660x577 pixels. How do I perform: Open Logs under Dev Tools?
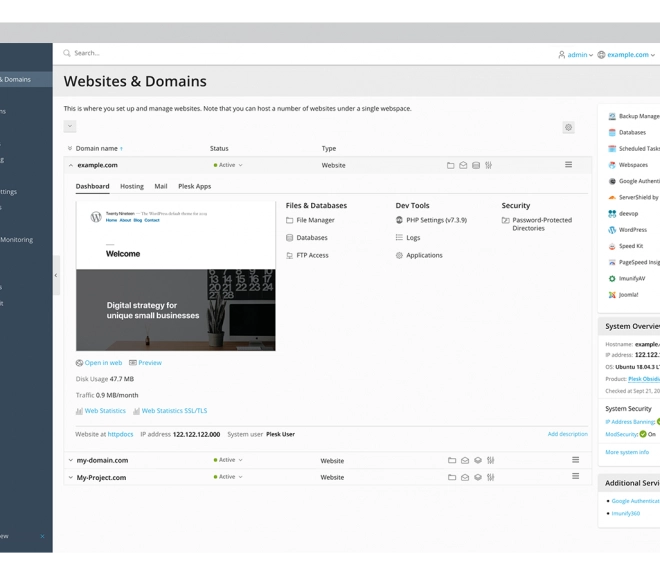coord(408,238)
